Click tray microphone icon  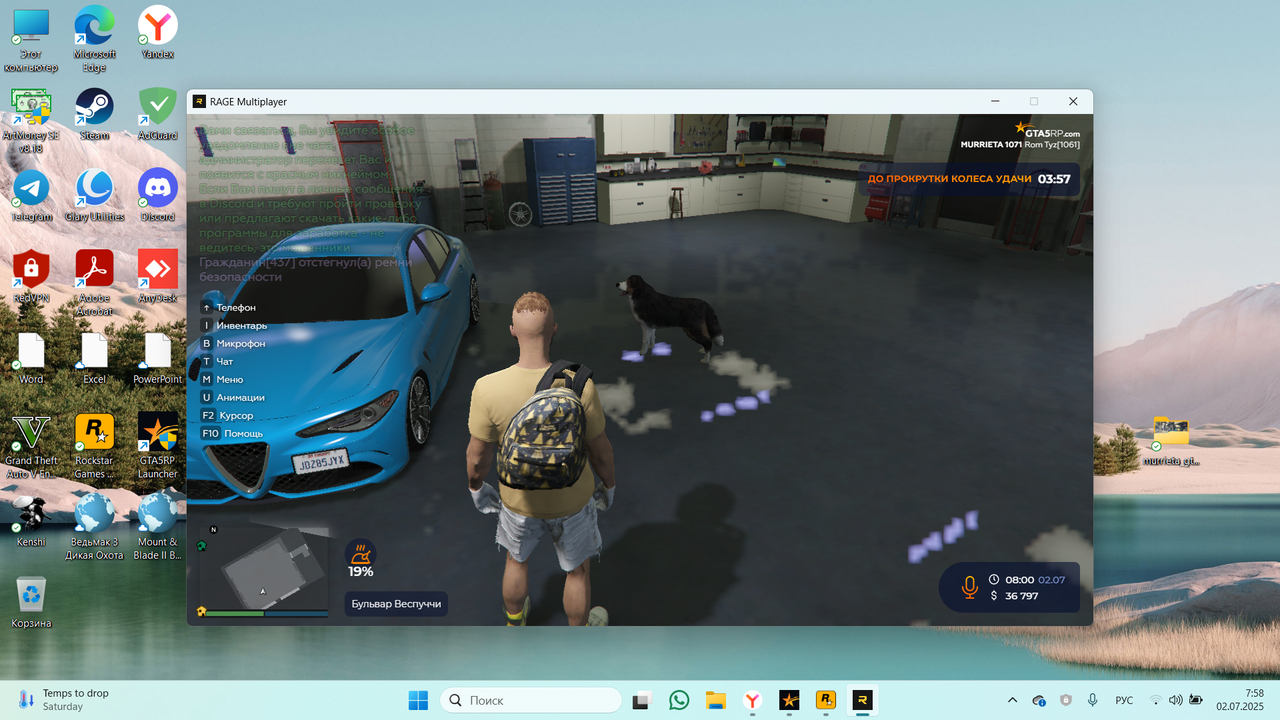pos(1093,700)
